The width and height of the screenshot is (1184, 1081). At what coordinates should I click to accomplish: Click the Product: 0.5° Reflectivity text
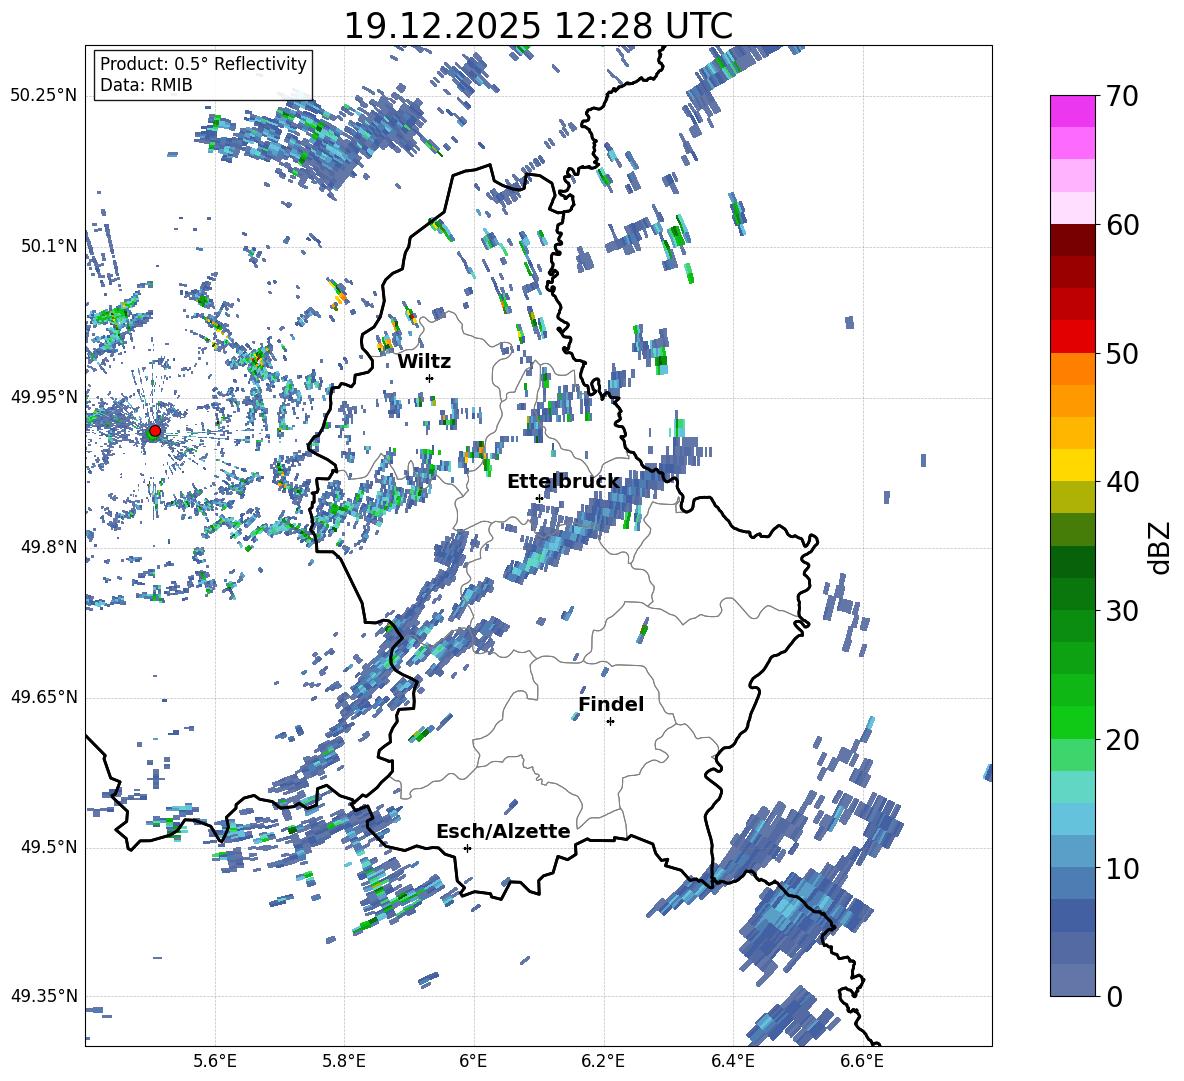[203, 63]
